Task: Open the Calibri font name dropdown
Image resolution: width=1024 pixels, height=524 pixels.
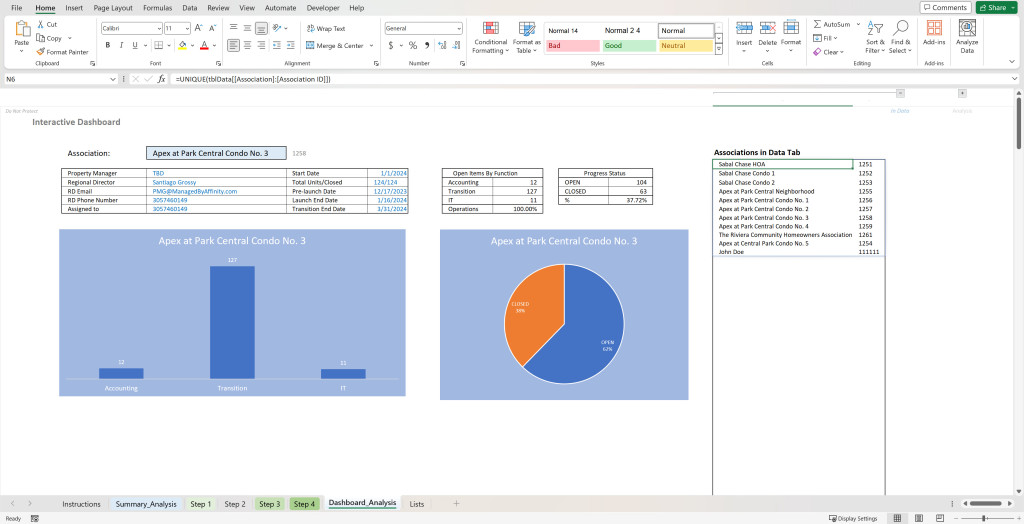Action: [159, 28]
